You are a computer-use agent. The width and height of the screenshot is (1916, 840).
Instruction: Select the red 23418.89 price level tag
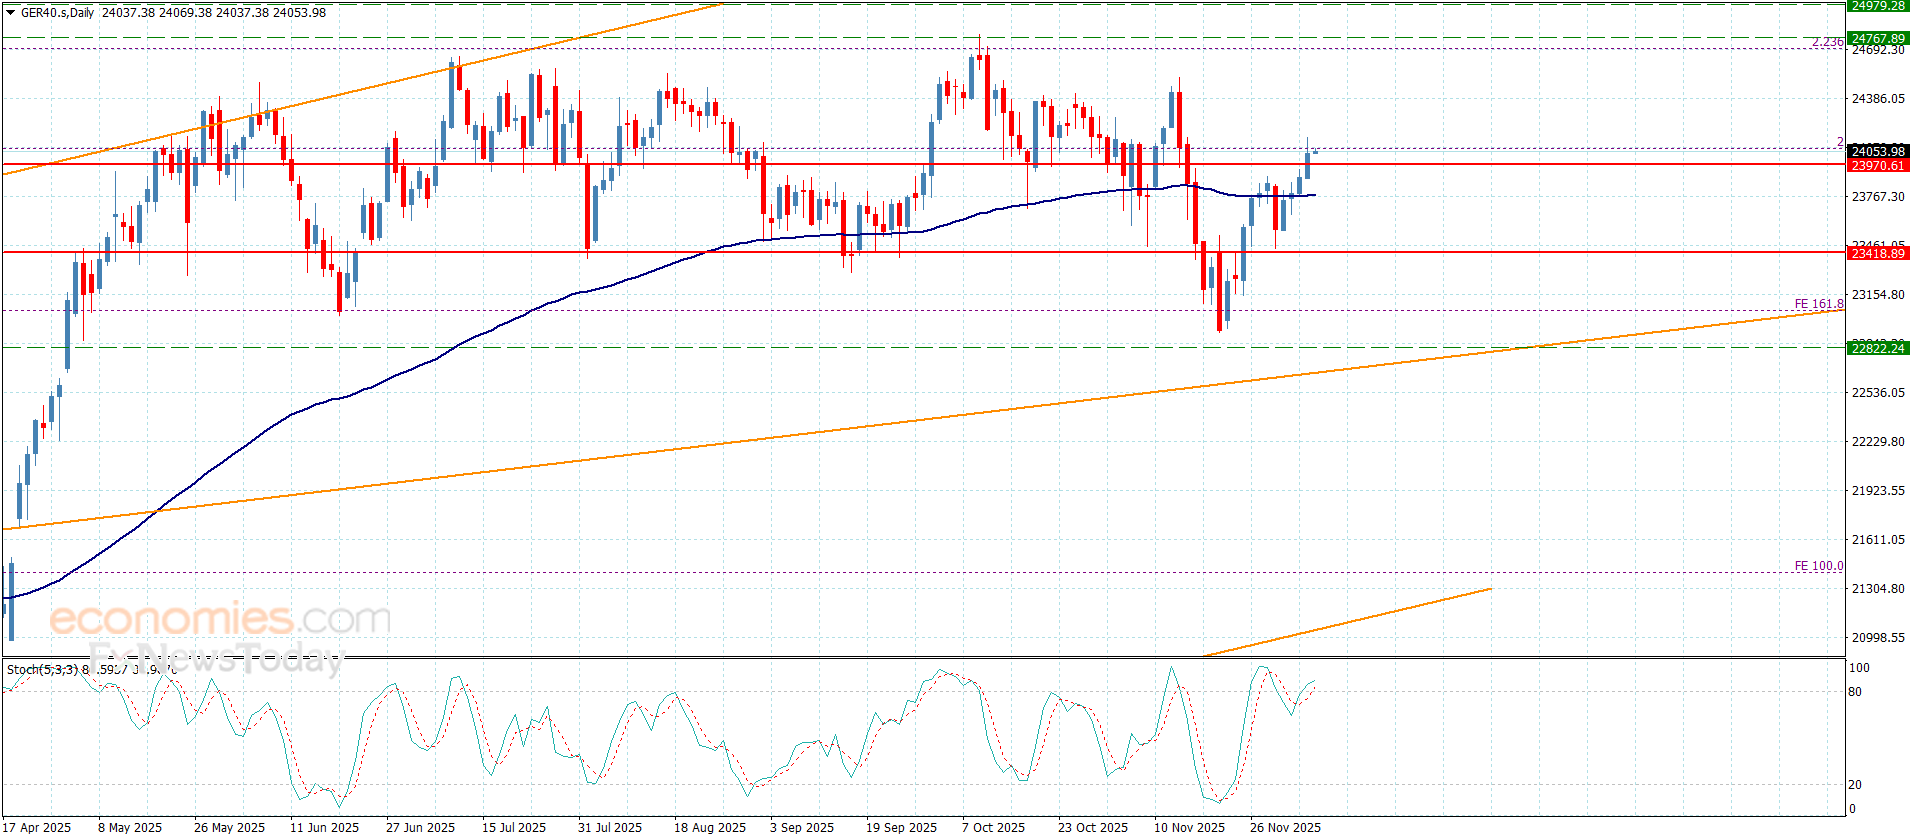[1877, 254]
